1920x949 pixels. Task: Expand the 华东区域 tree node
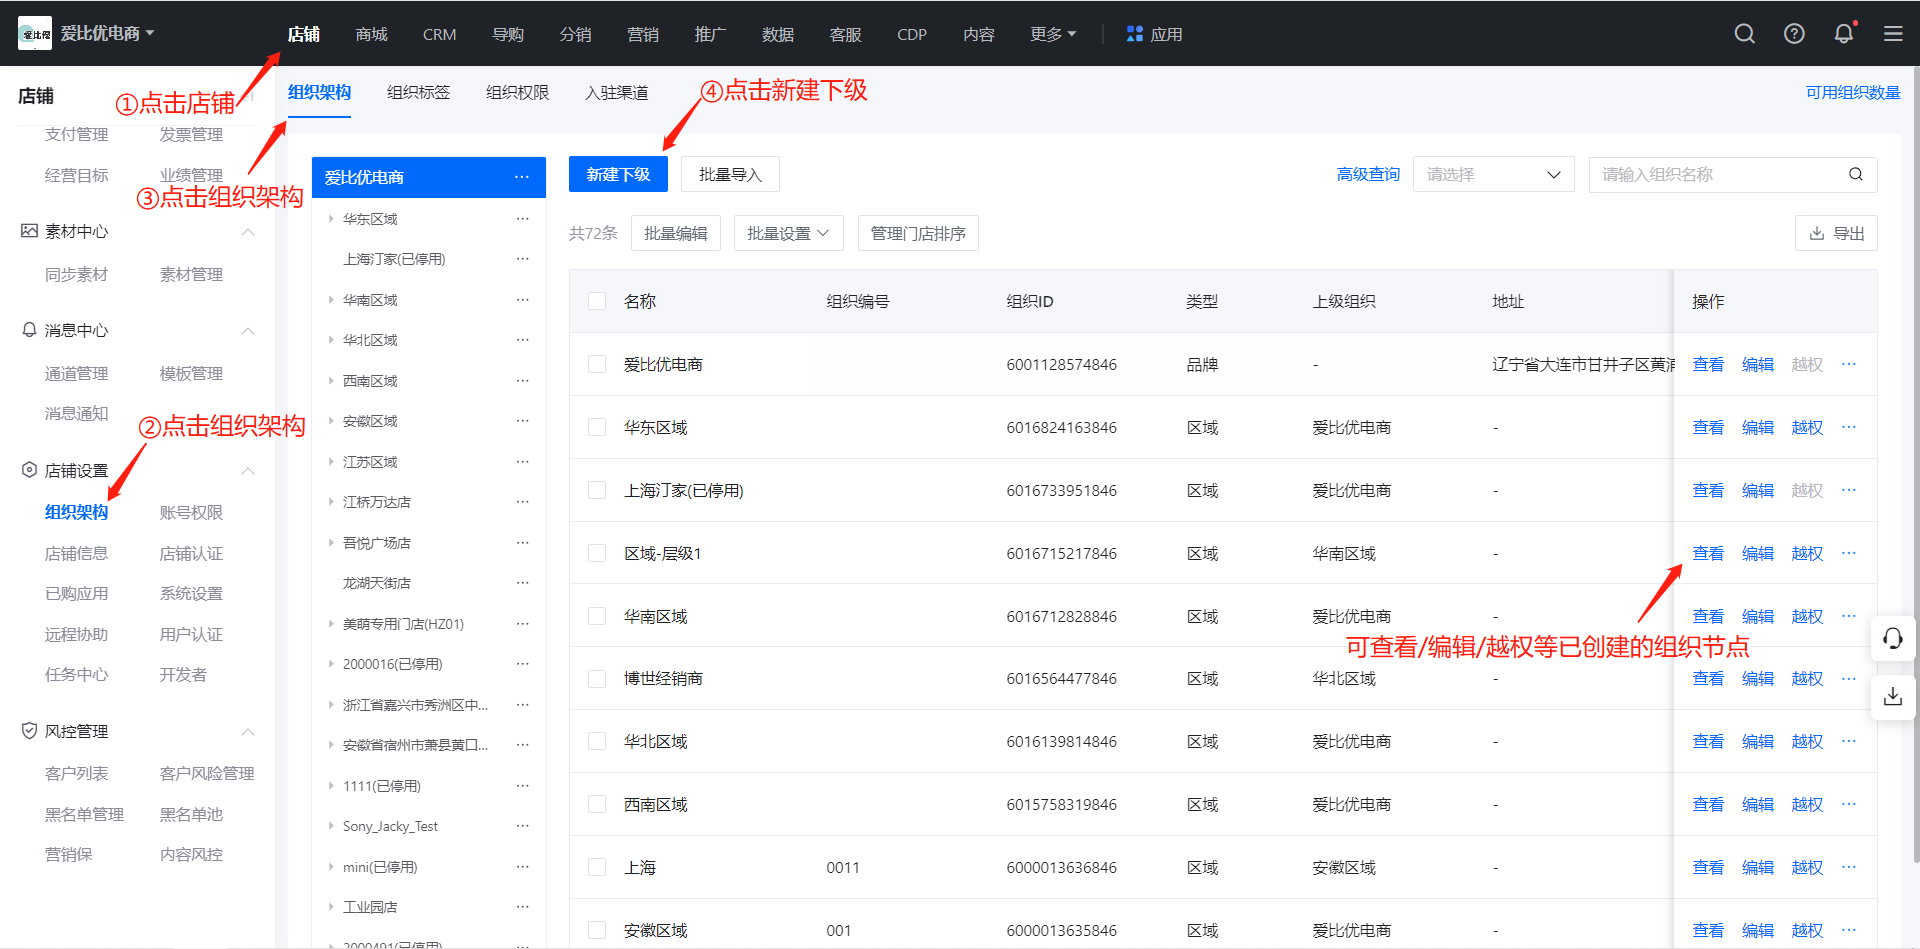tap(331, 219)
